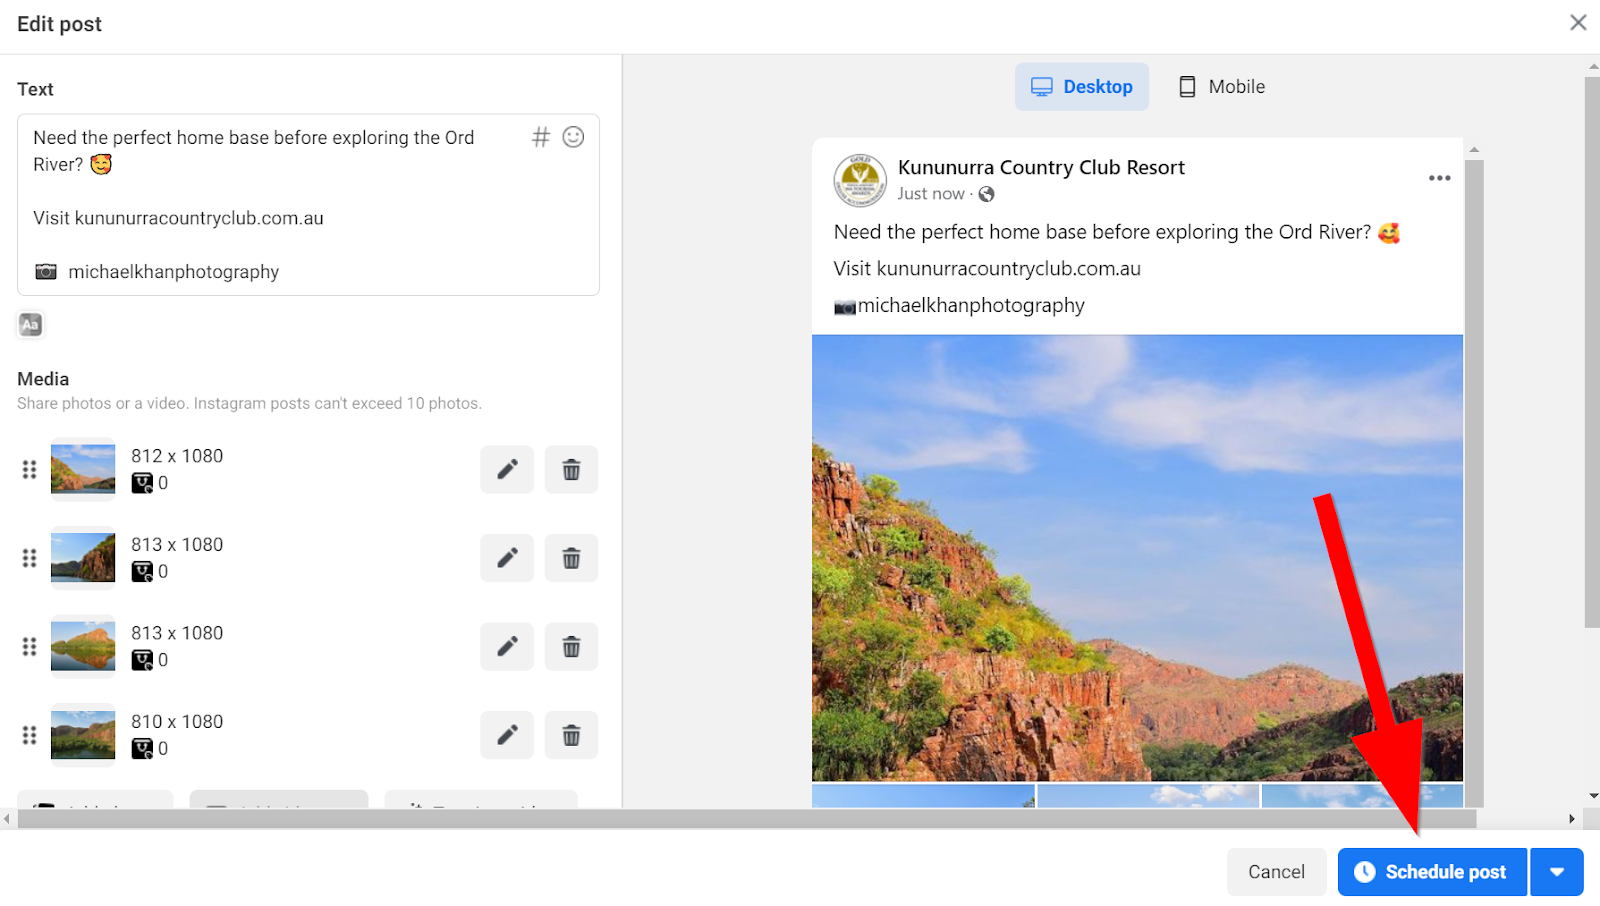
Task: Select the second 813 x 1080 thumbnail
Action: pyautogui.click(x=83, y=646)
